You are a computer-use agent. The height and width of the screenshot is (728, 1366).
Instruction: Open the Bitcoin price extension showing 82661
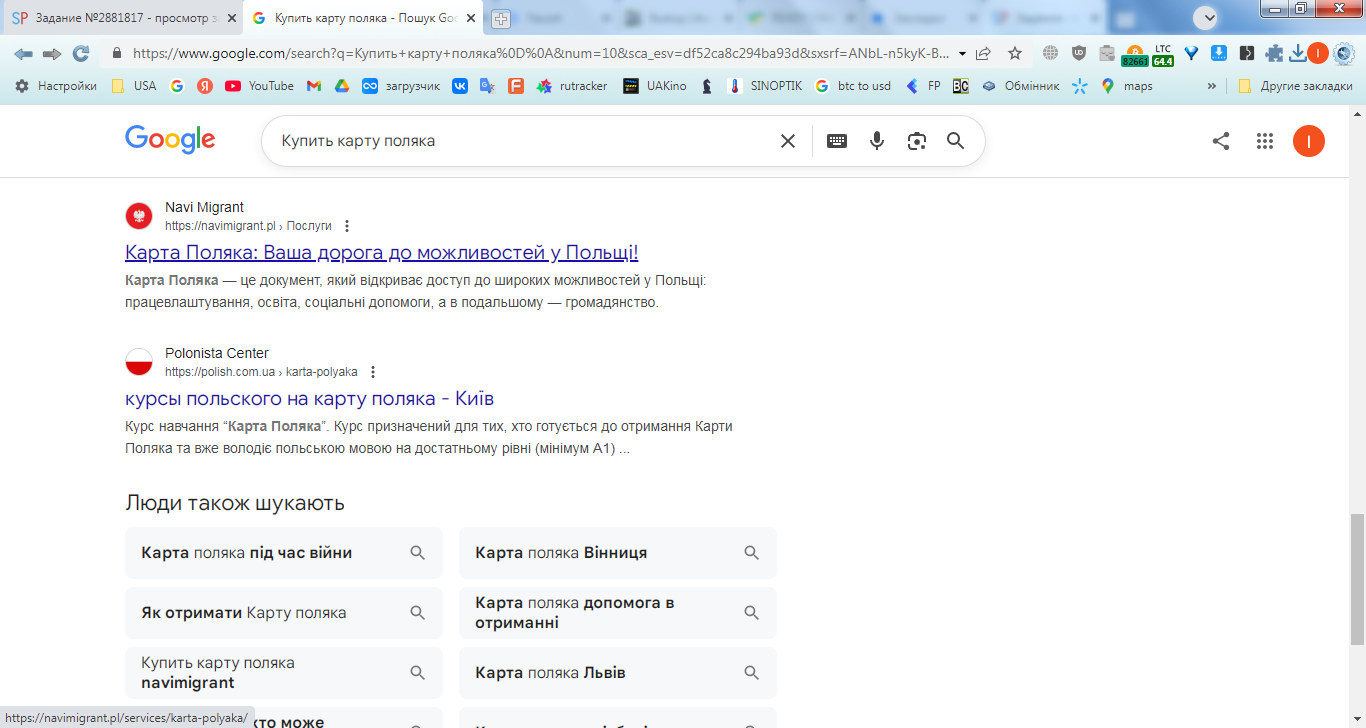(x=1135, y=54)
